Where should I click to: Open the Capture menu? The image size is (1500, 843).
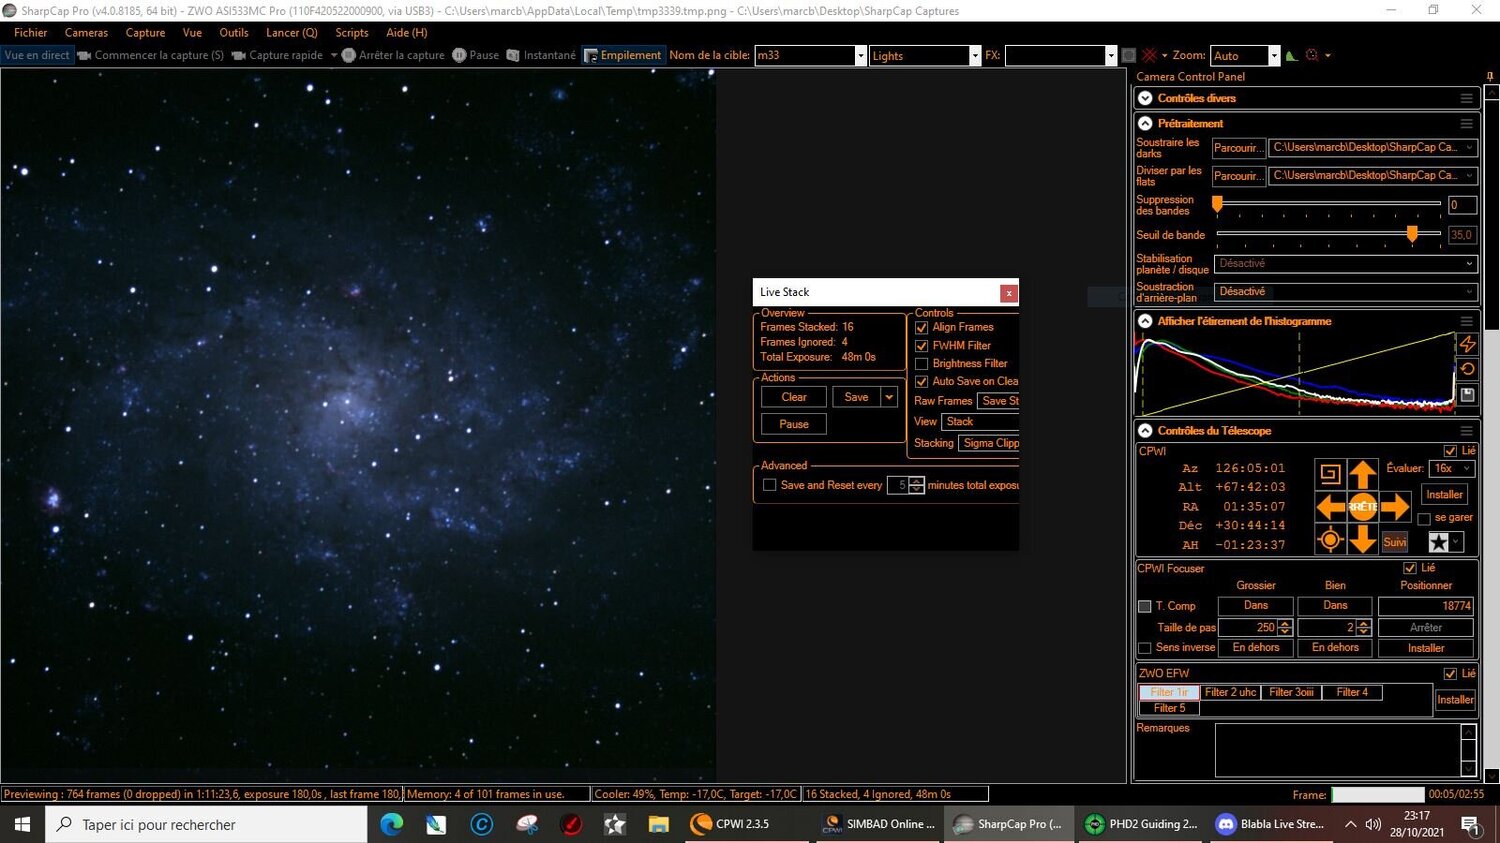click(145, 33)
